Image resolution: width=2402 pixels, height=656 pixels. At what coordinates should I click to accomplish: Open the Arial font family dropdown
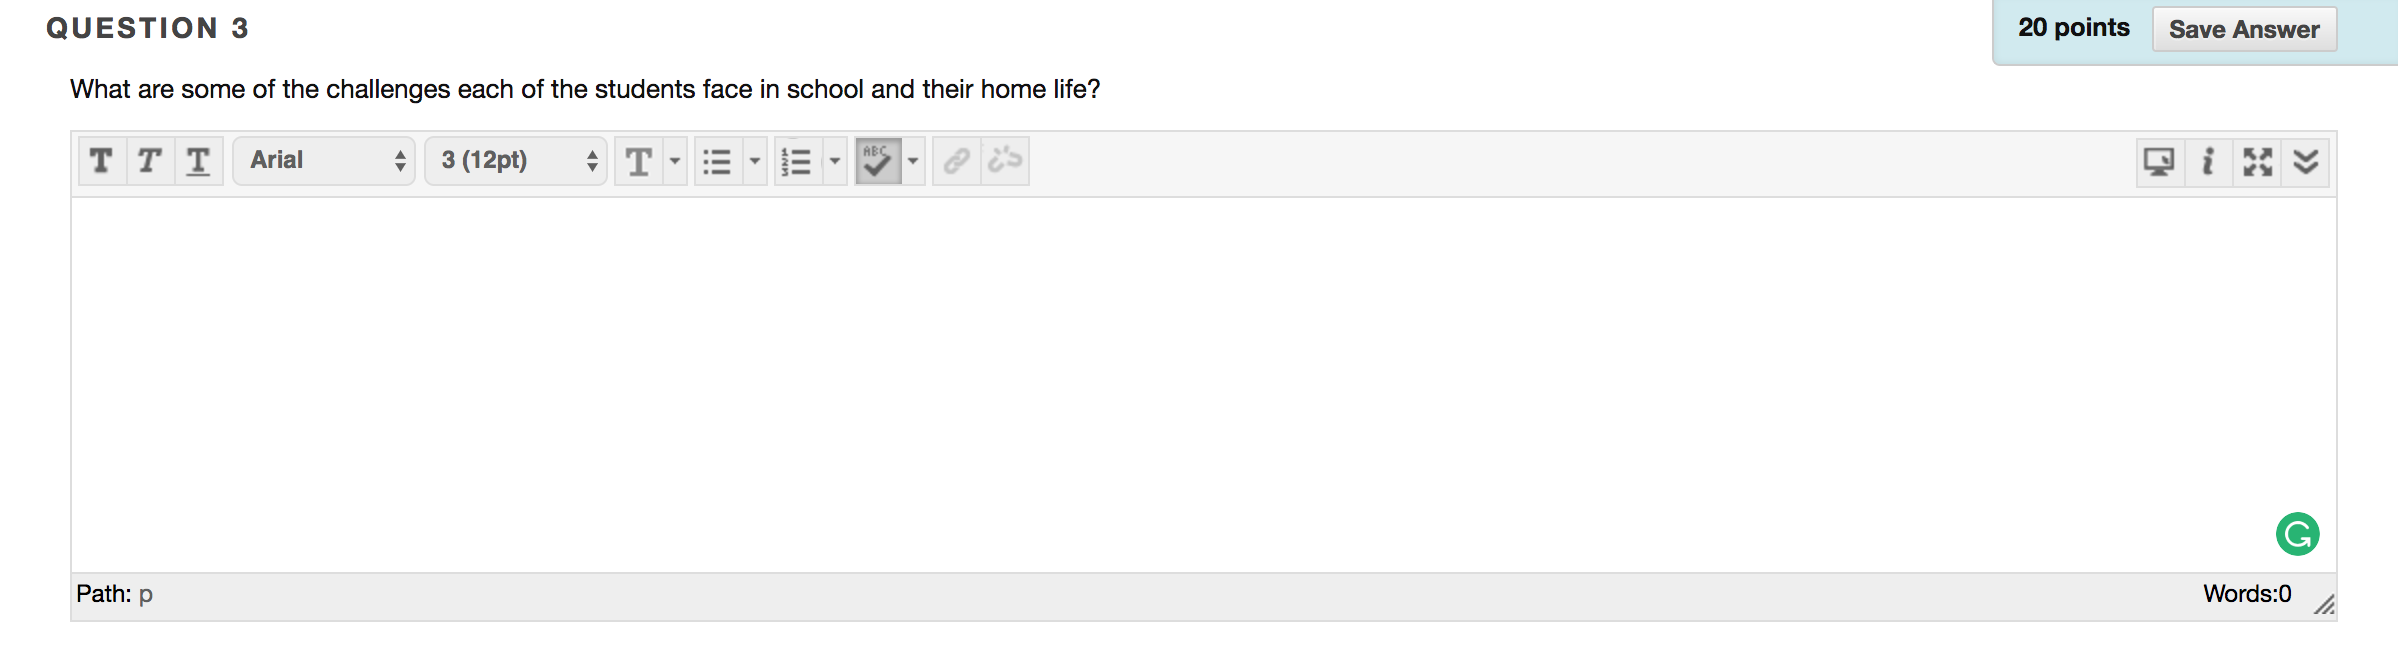pyautogui.click(x=325, y=161)
